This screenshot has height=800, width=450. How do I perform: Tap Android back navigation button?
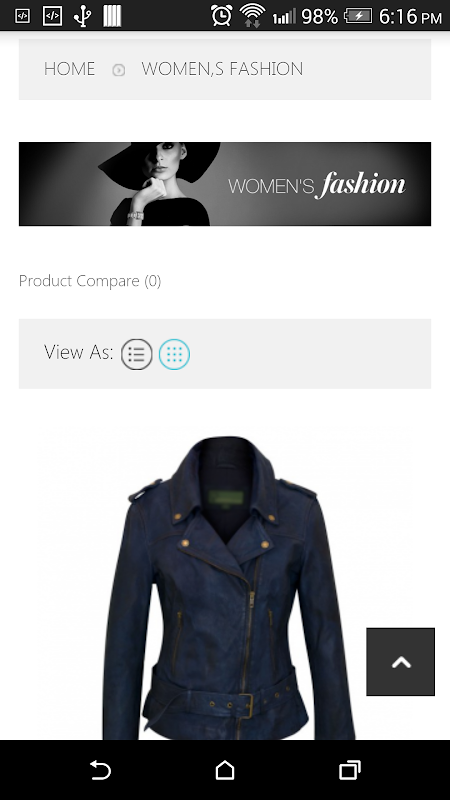(x=100, y=770)
